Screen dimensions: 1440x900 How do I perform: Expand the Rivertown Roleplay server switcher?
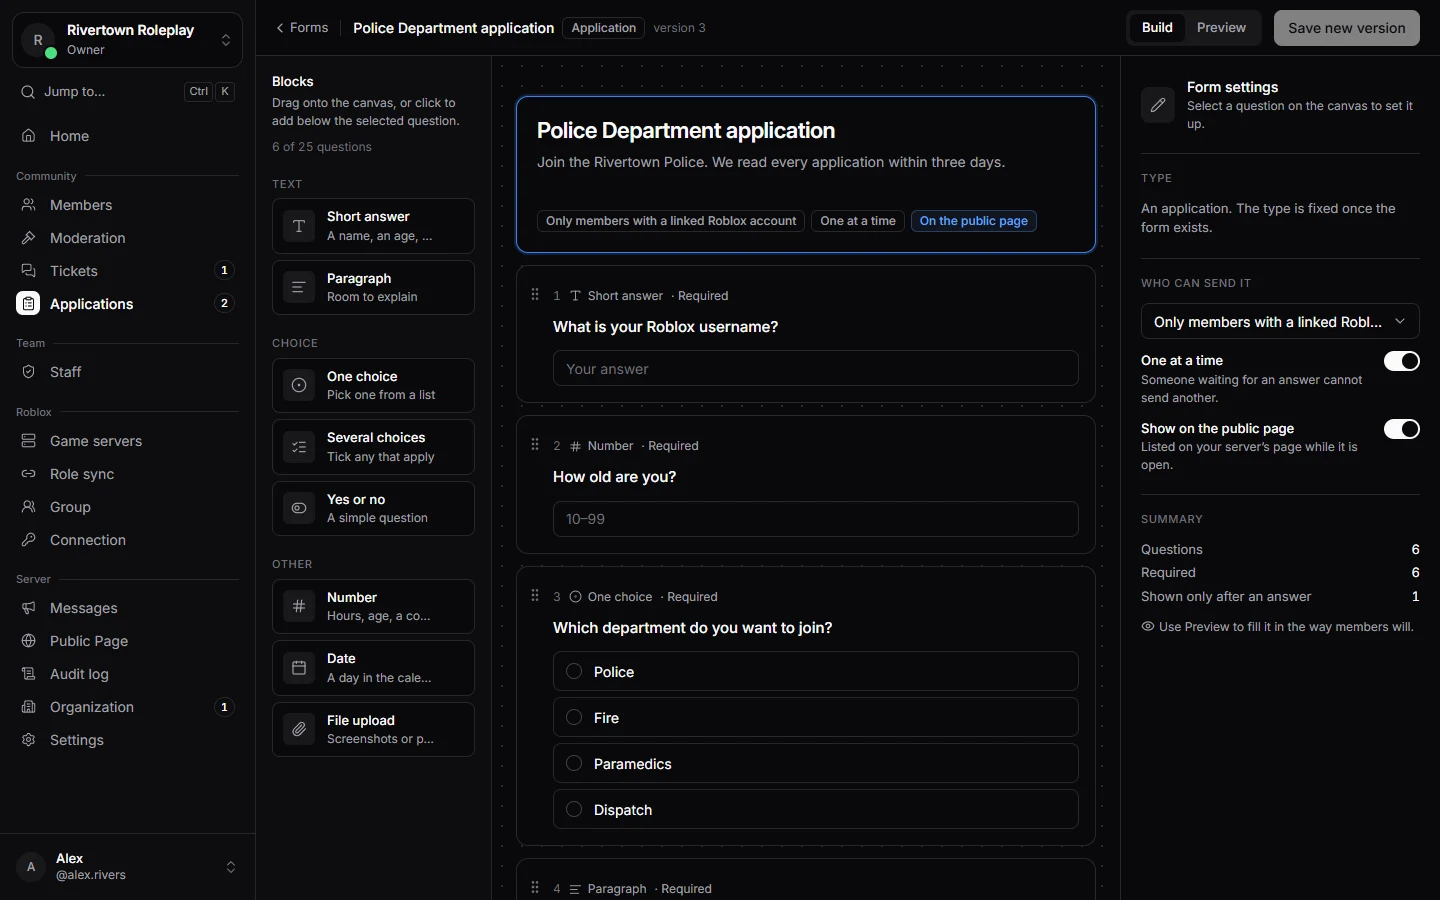[127, 40]
